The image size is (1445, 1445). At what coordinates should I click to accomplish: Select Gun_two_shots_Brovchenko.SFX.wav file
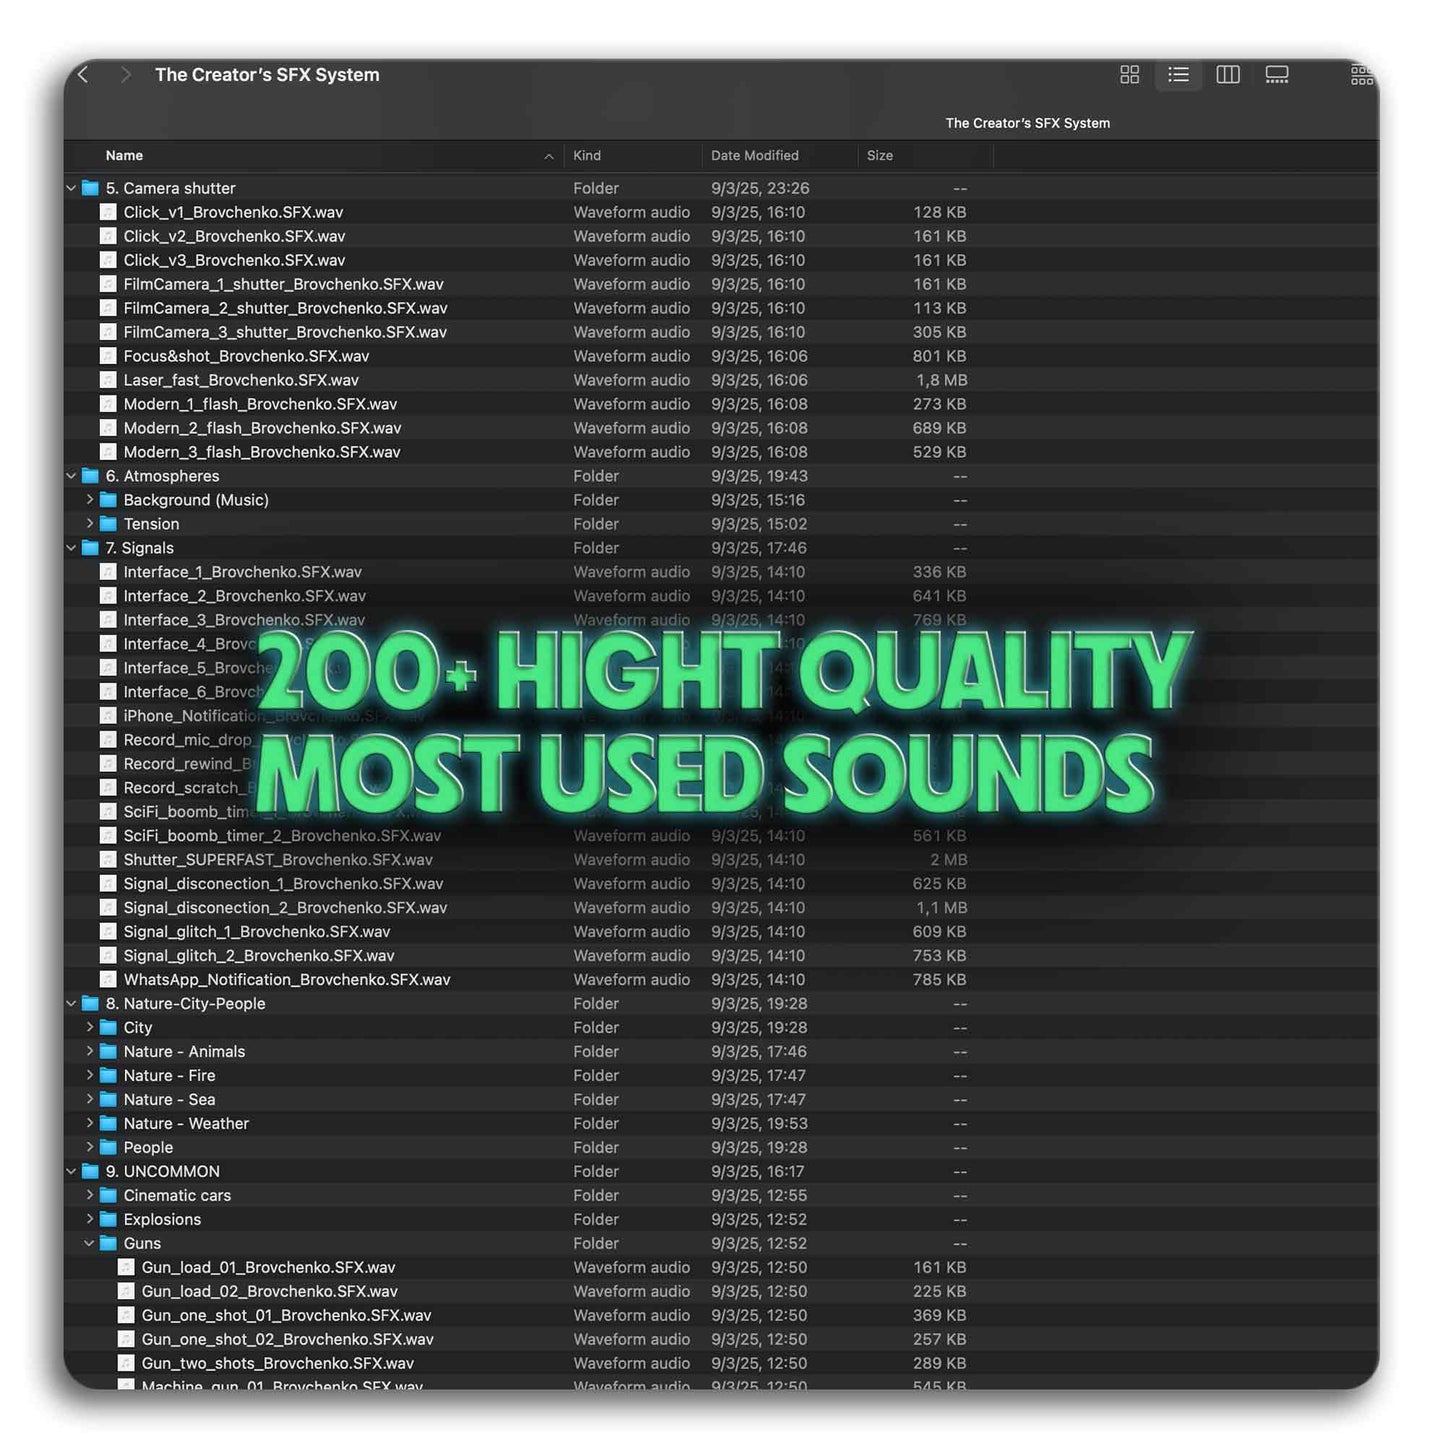click(x=277, y=1364)
